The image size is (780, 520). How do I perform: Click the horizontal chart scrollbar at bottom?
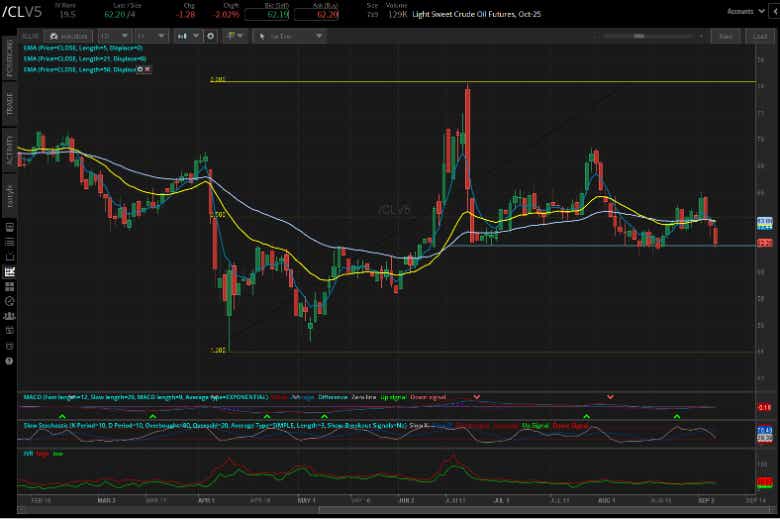[545, 510]
